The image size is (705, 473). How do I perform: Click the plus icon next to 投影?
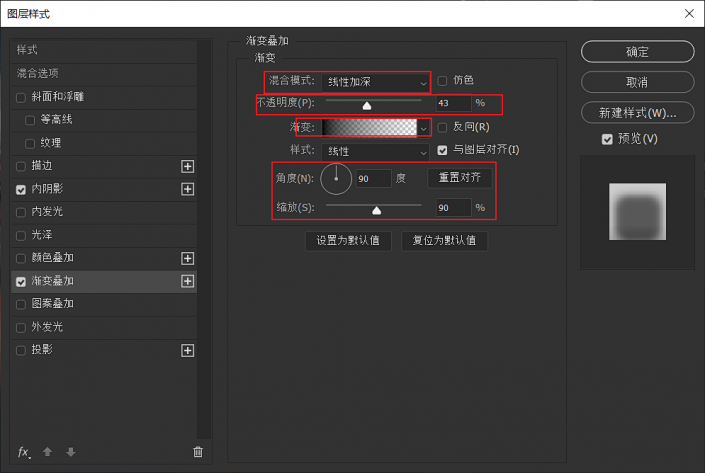coord(187,350)
